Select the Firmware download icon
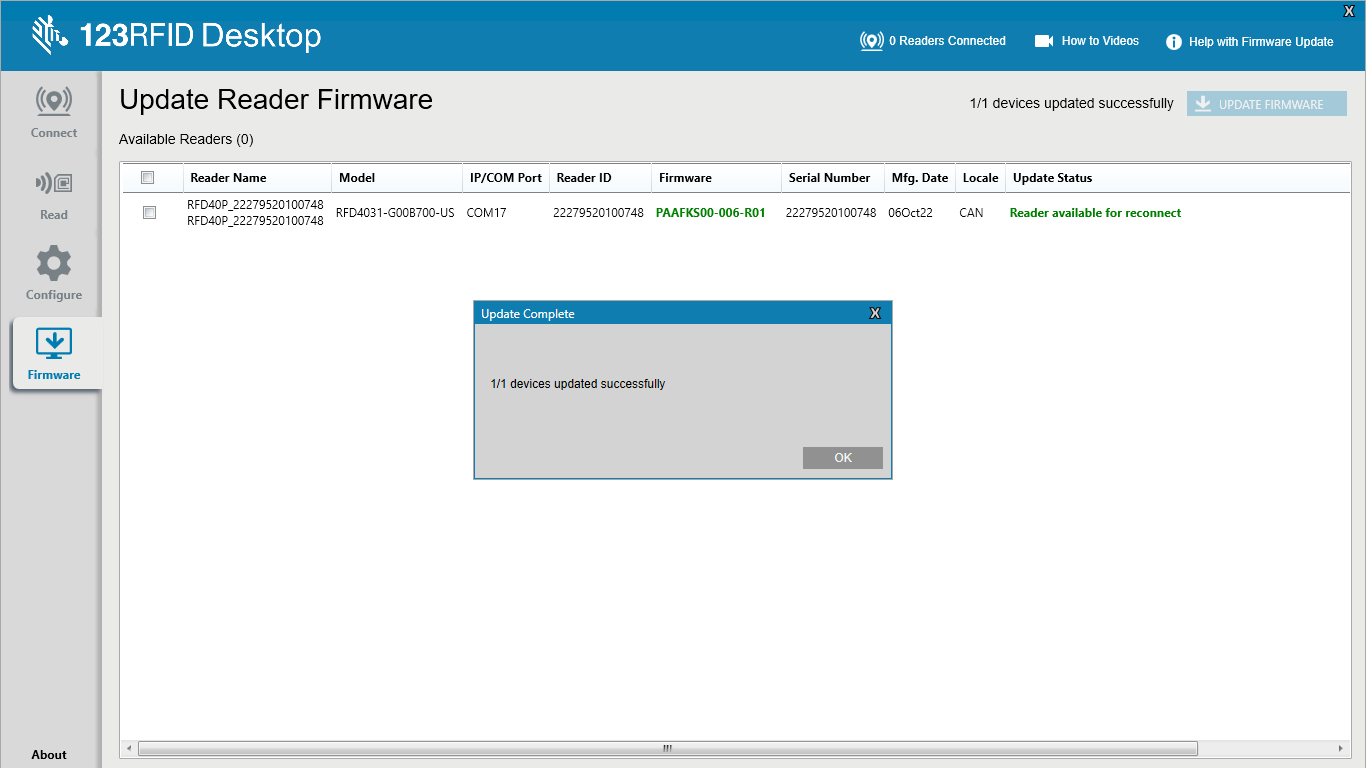The height and width of the screenshot is (768, 1366). pyautogui.click(x=54, y=344)
